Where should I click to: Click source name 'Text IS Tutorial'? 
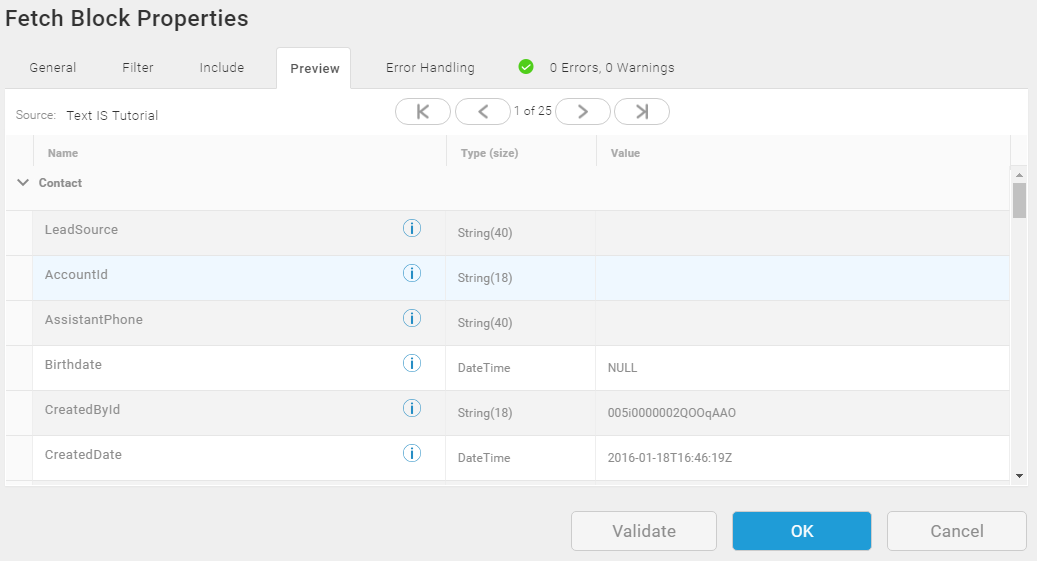click(112, 115)
